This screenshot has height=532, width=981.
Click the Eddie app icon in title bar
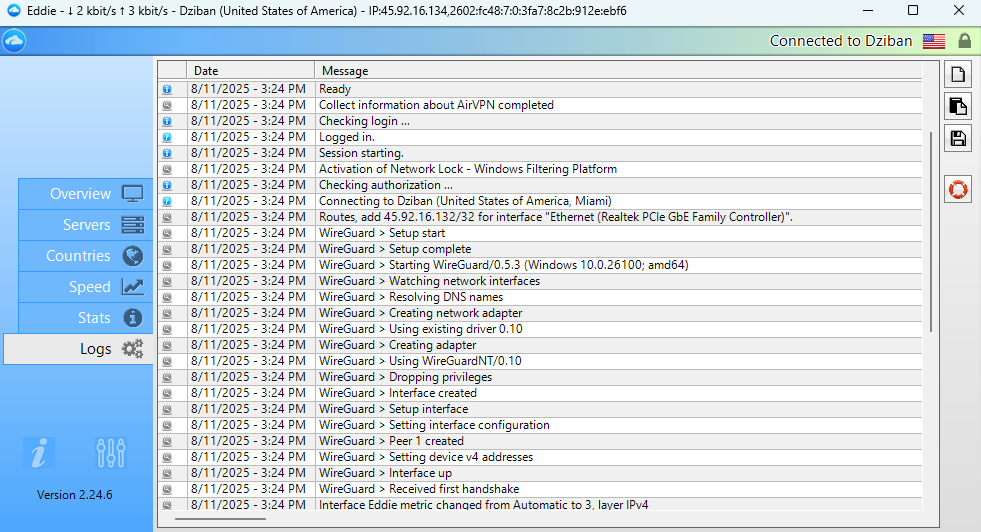coord(13,11)
